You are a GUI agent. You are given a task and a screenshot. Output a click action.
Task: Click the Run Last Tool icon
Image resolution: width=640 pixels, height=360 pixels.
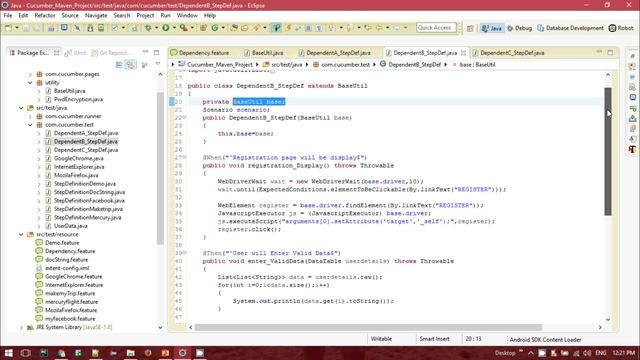tap(184, 28)
